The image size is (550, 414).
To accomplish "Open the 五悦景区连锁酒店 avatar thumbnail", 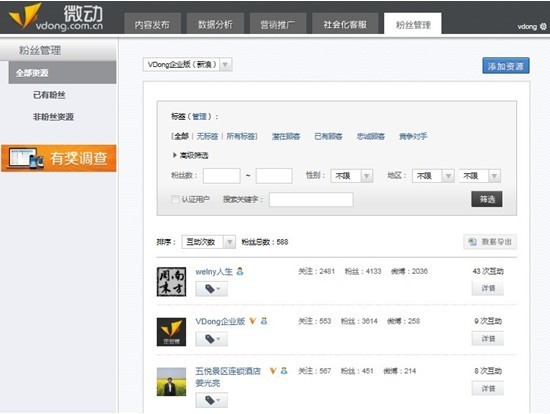I will tap(171, 382).
